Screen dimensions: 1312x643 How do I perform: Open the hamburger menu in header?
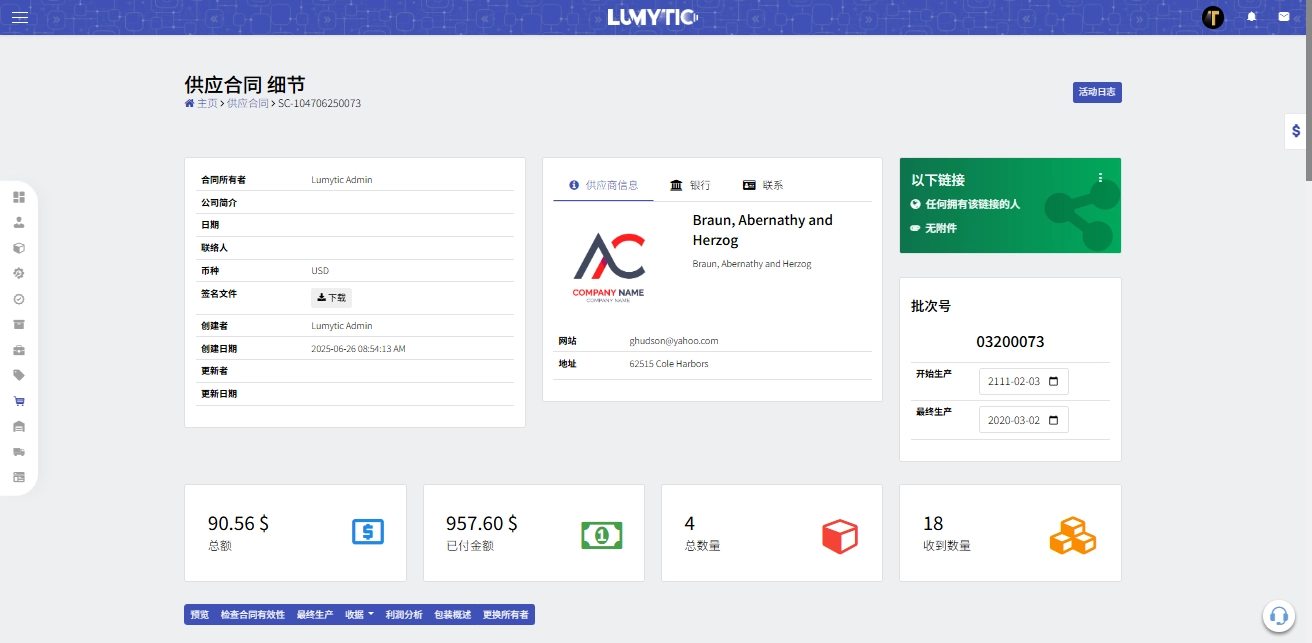[20, 17]
